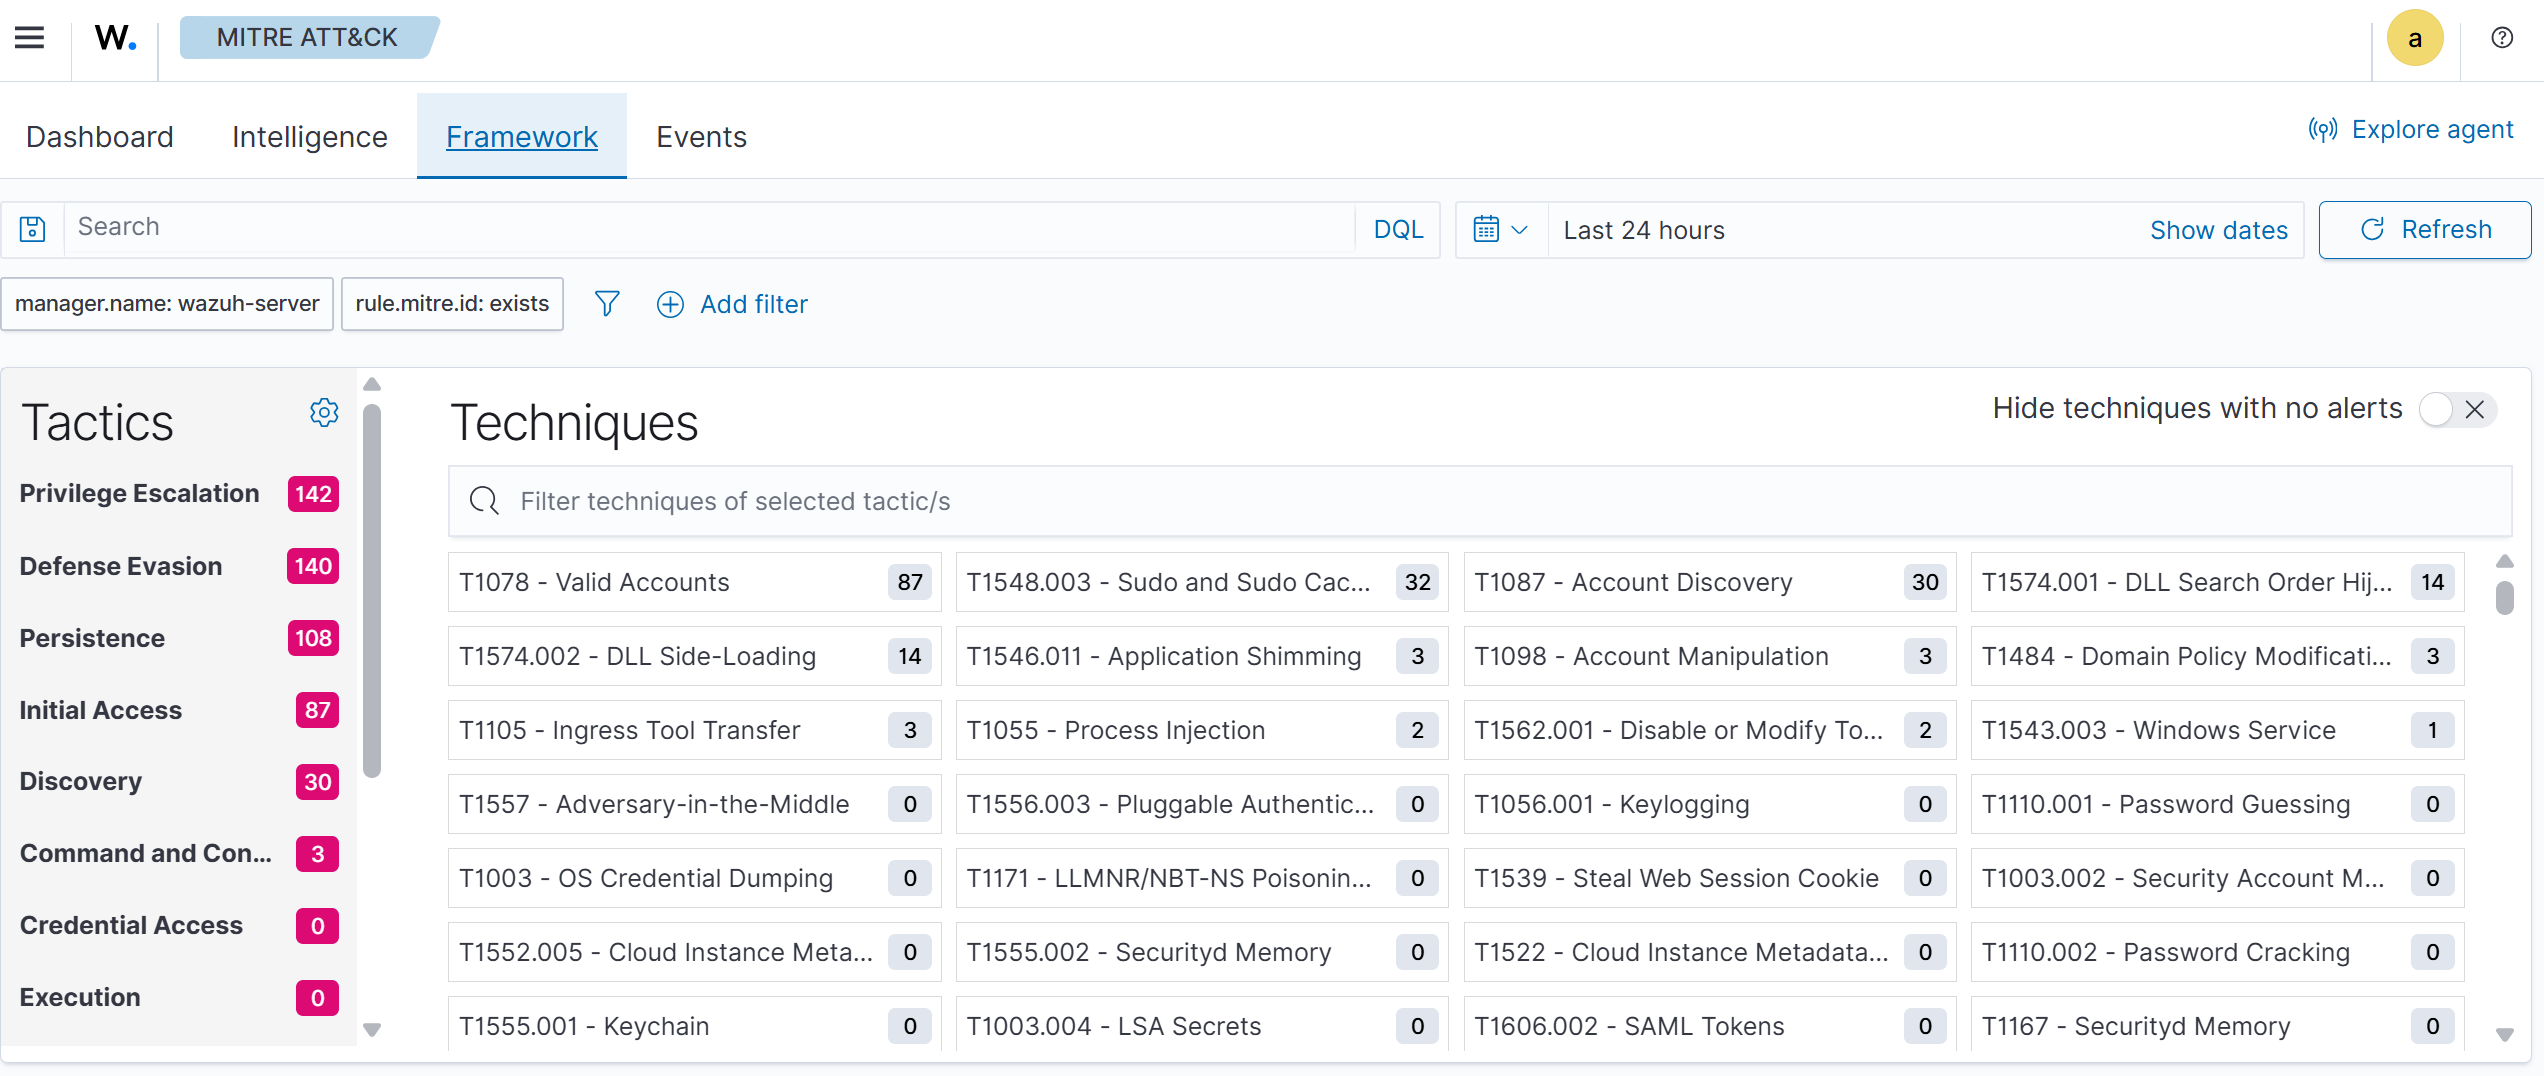The image size is (2544, 1076).
Task: Open the hamburger navigation menu
Action: 29,38
